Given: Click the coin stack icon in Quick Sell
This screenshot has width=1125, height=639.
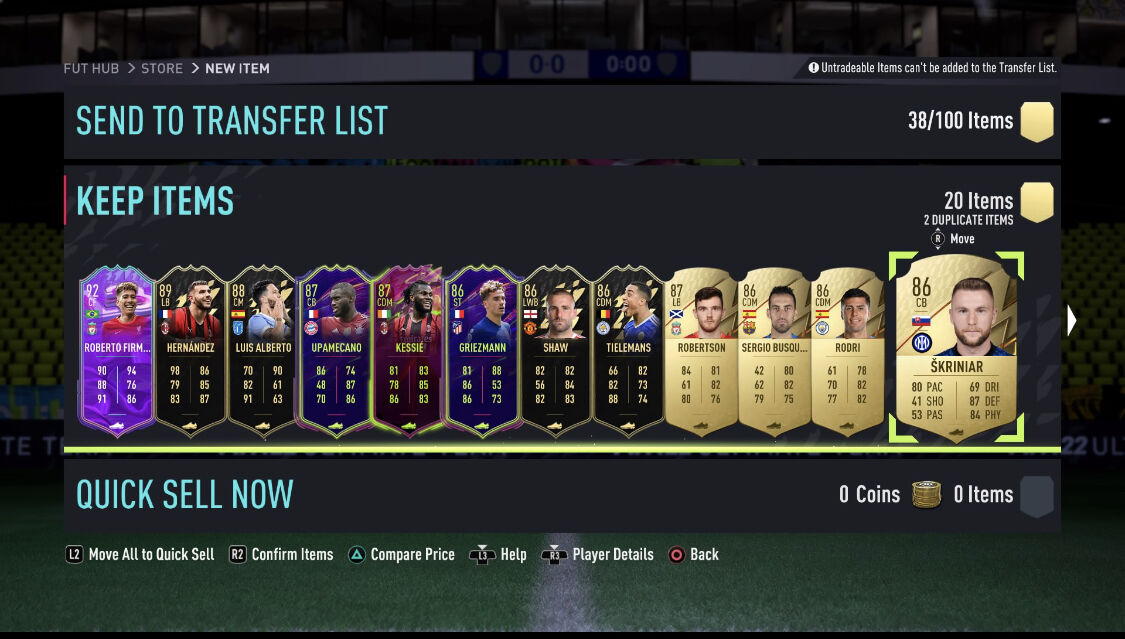Looking at the screenshot, I should click(926, 494).
